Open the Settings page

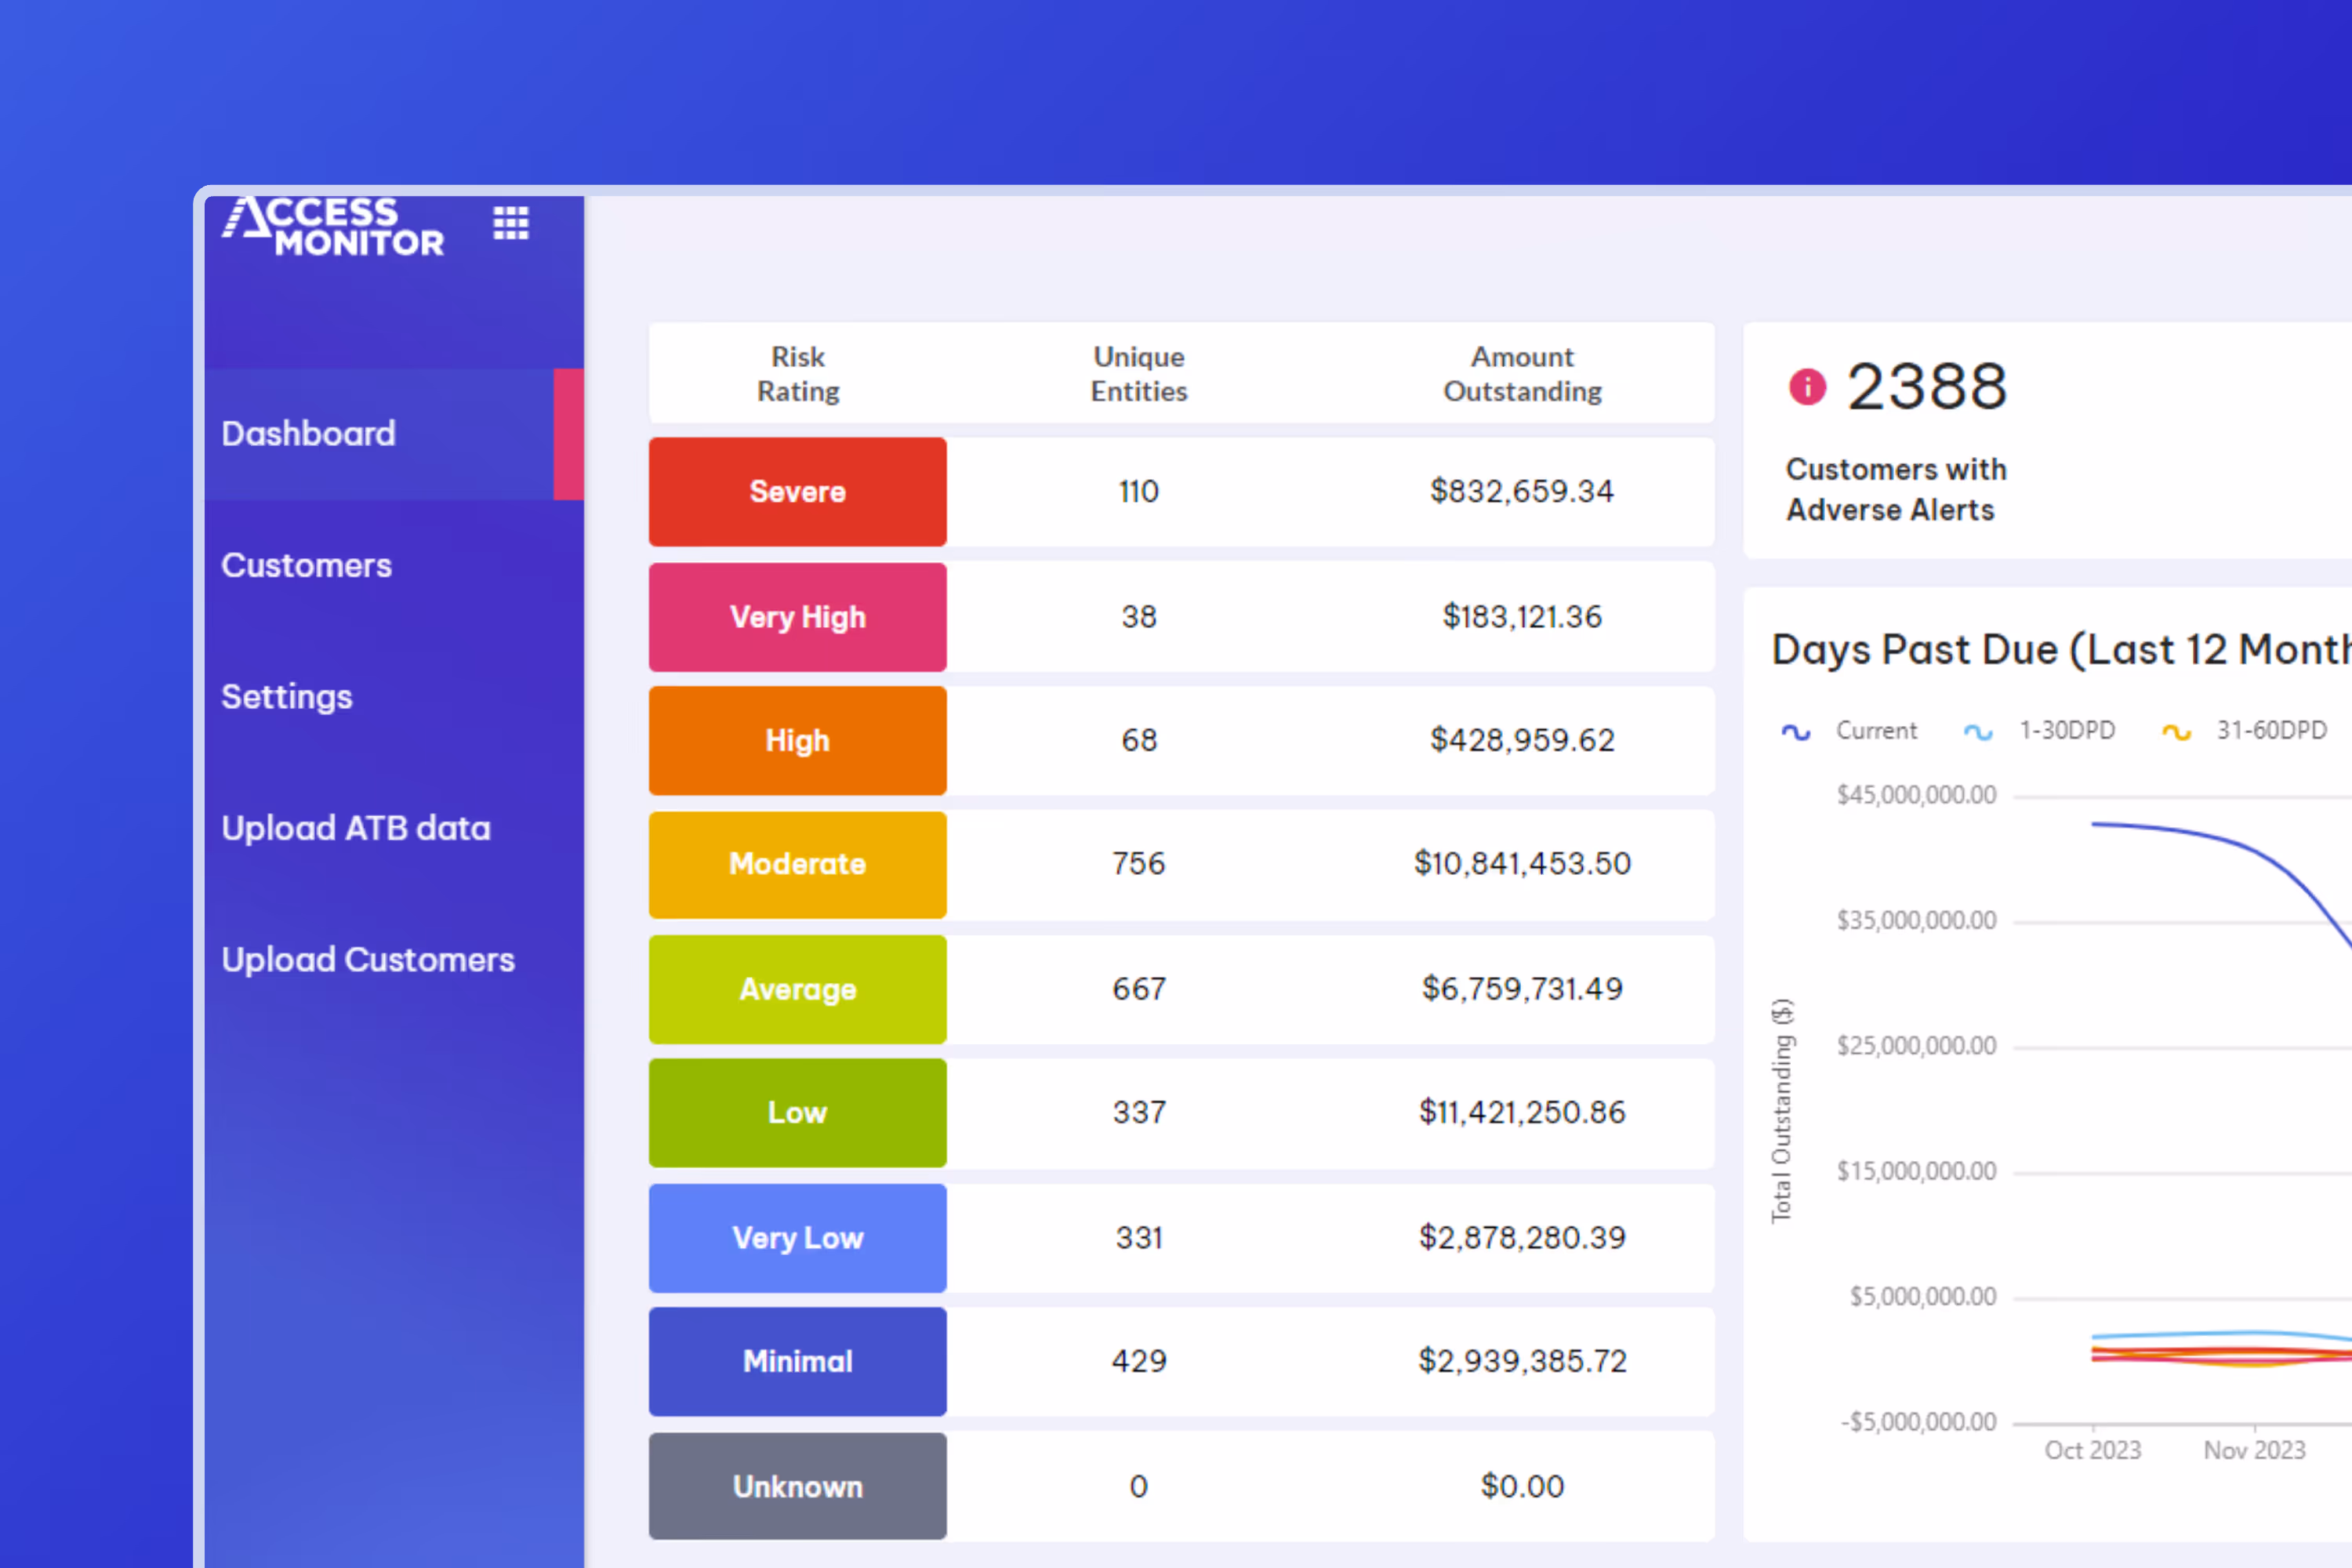click(286, 697)
